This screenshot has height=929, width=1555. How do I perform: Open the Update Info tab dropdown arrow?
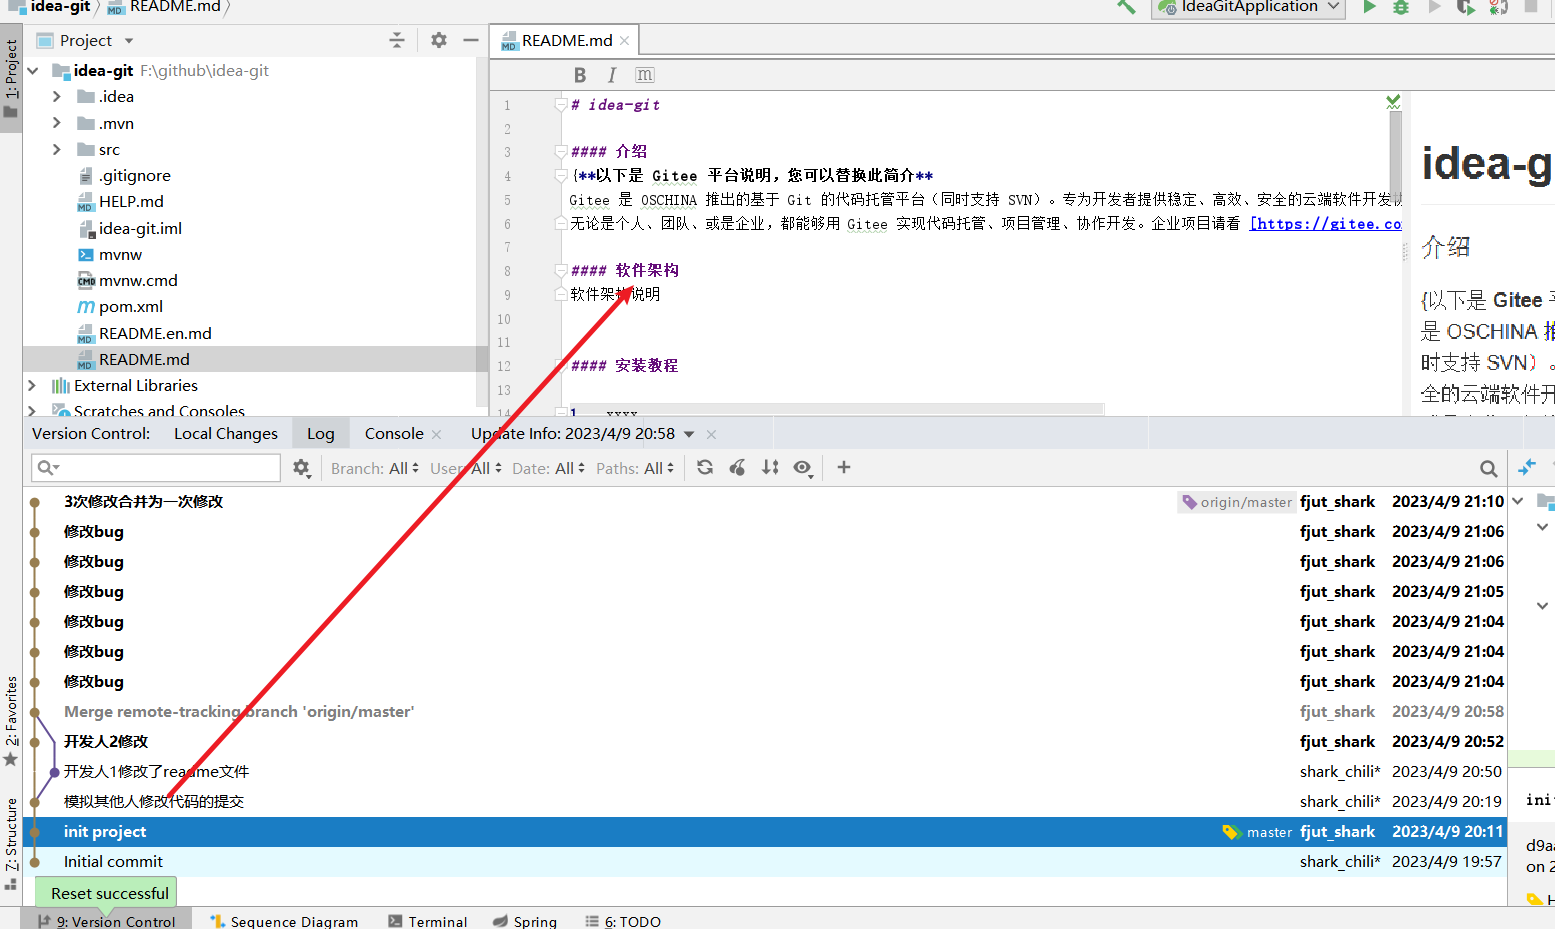[689, 434]
